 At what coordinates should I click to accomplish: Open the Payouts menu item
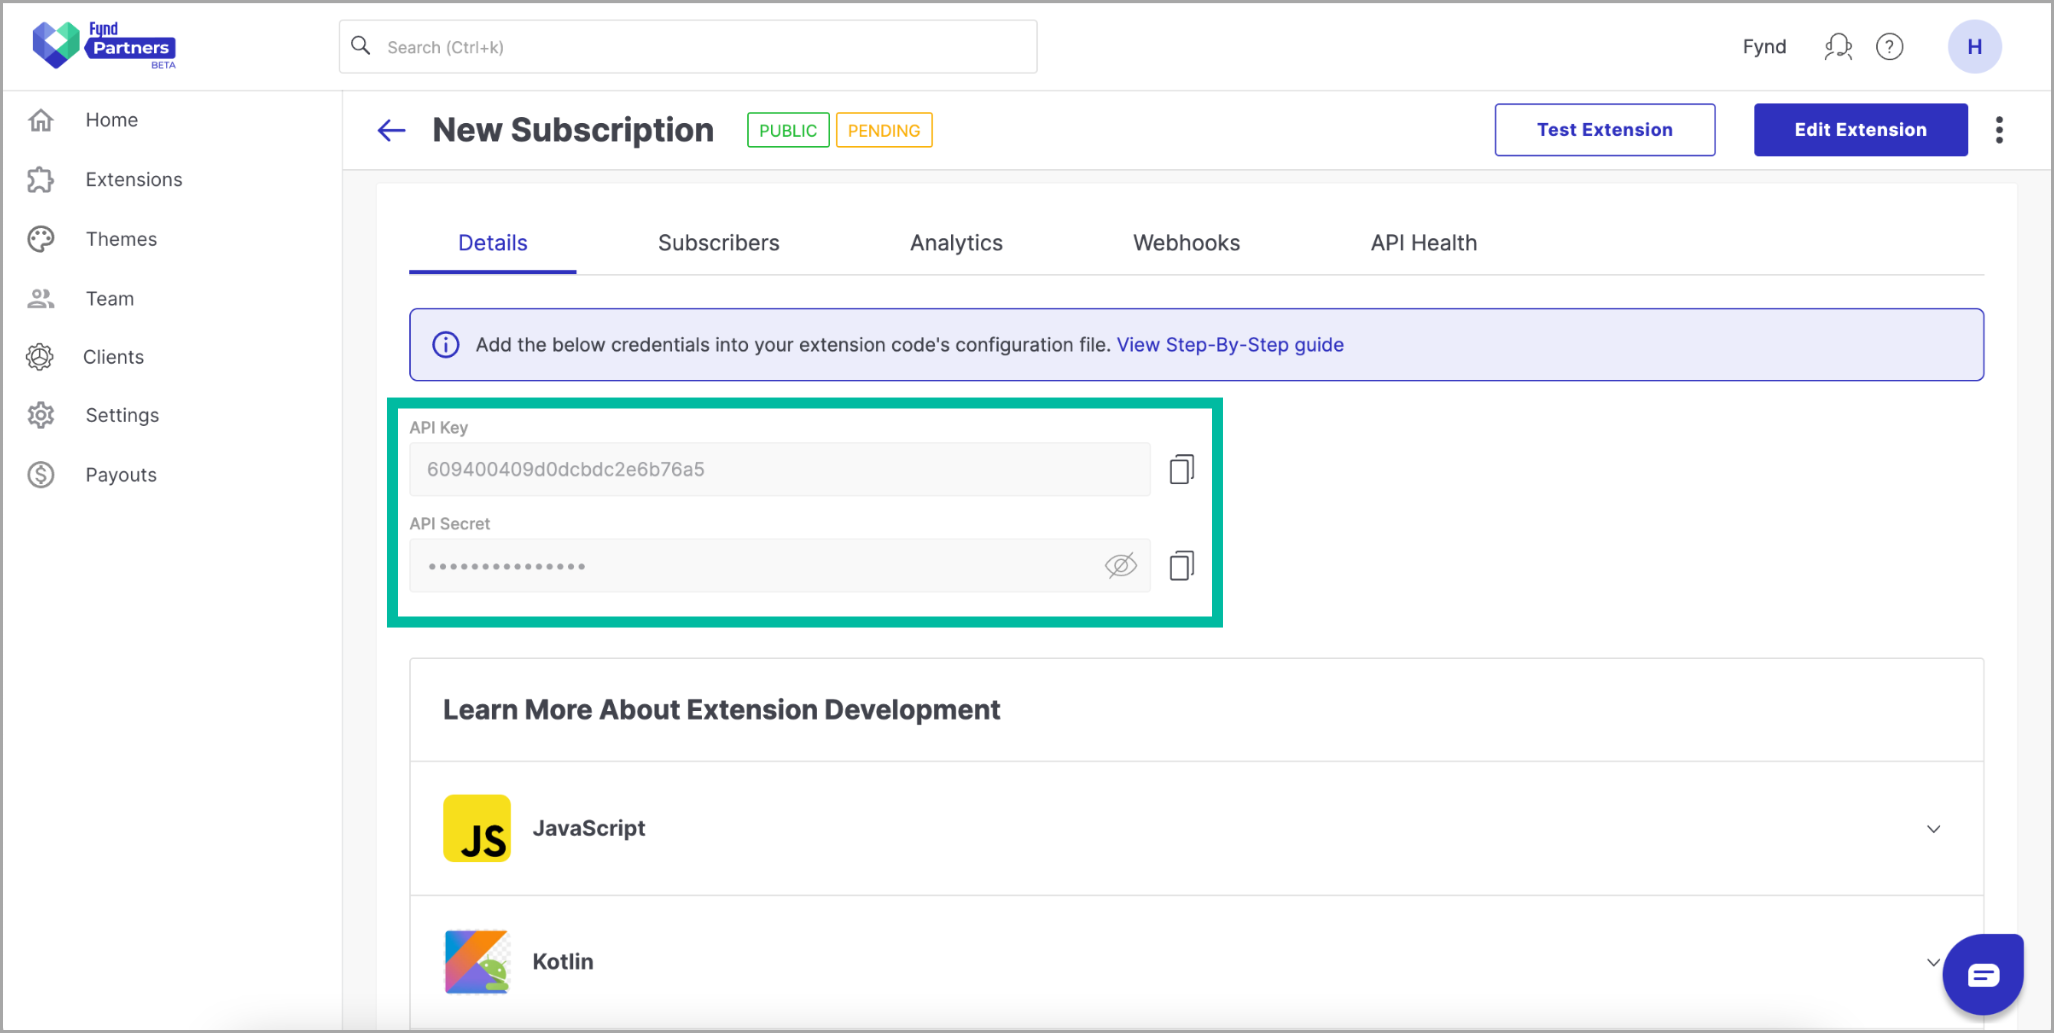pyautogui.click(x=121, y=475)
